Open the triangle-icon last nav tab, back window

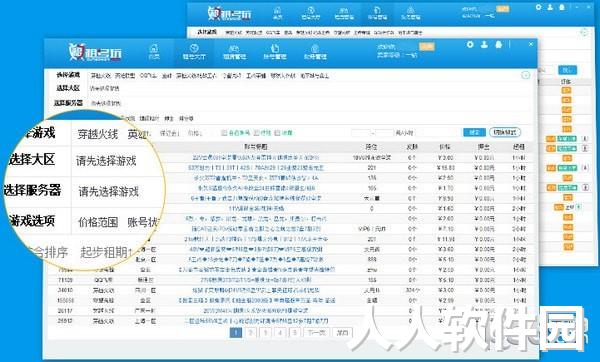[410, 13]
